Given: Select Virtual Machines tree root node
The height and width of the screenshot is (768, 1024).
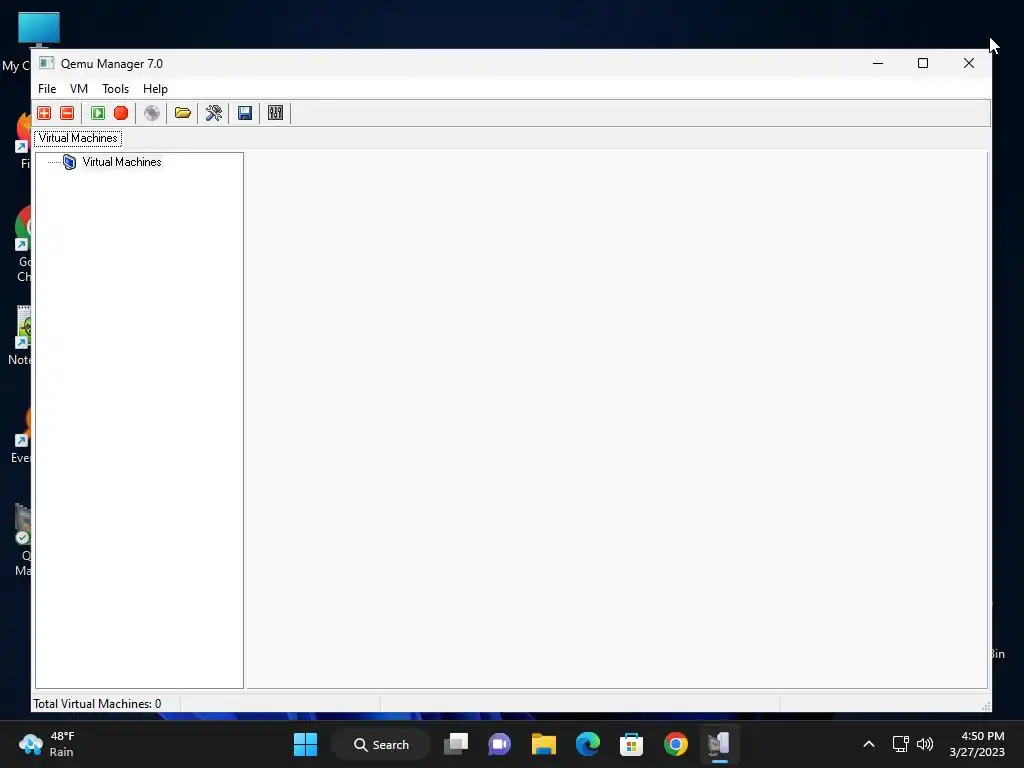Looking at the screenshot, I should pyautogui.click(x=121, y=162).
